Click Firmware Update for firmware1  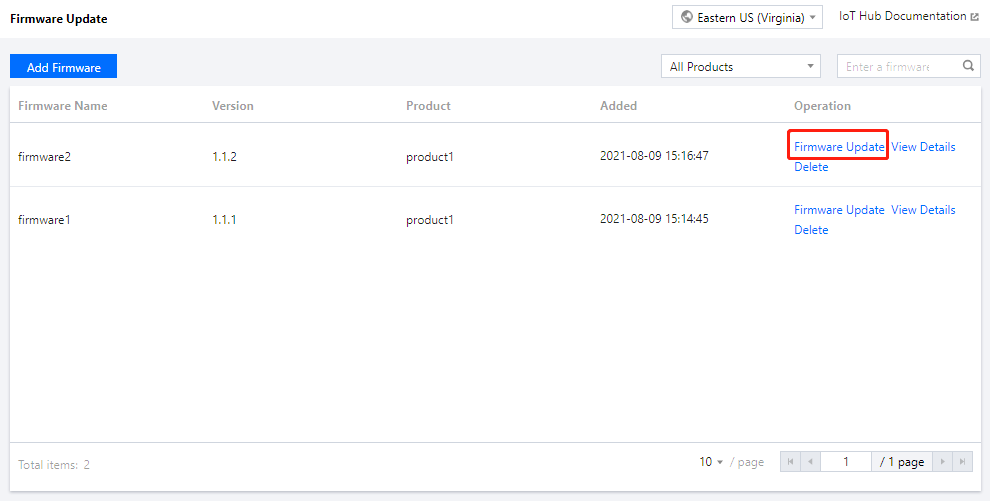click(x=839, y=210)
